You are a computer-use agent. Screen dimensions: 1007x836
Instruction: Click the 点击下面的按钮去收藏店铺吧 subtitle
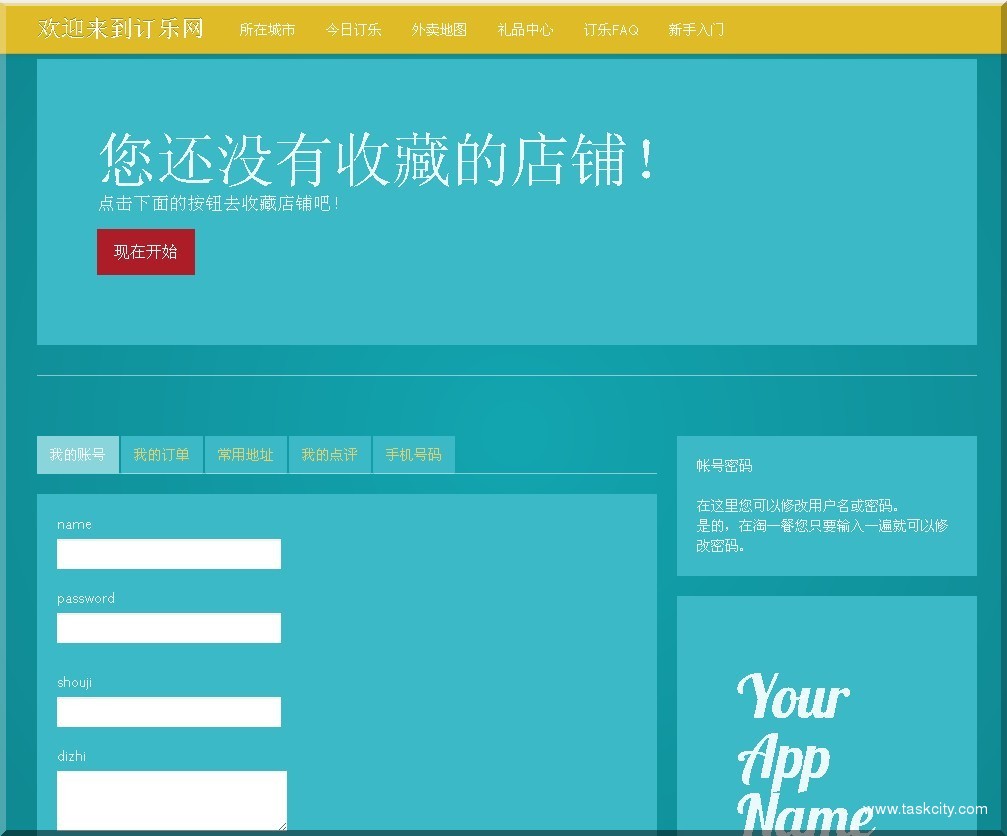tap(218, 204)
